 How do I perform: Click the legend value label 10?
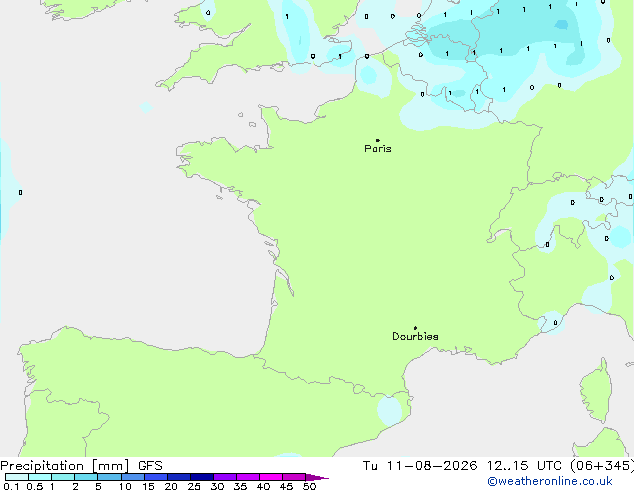tap(125, 486)
